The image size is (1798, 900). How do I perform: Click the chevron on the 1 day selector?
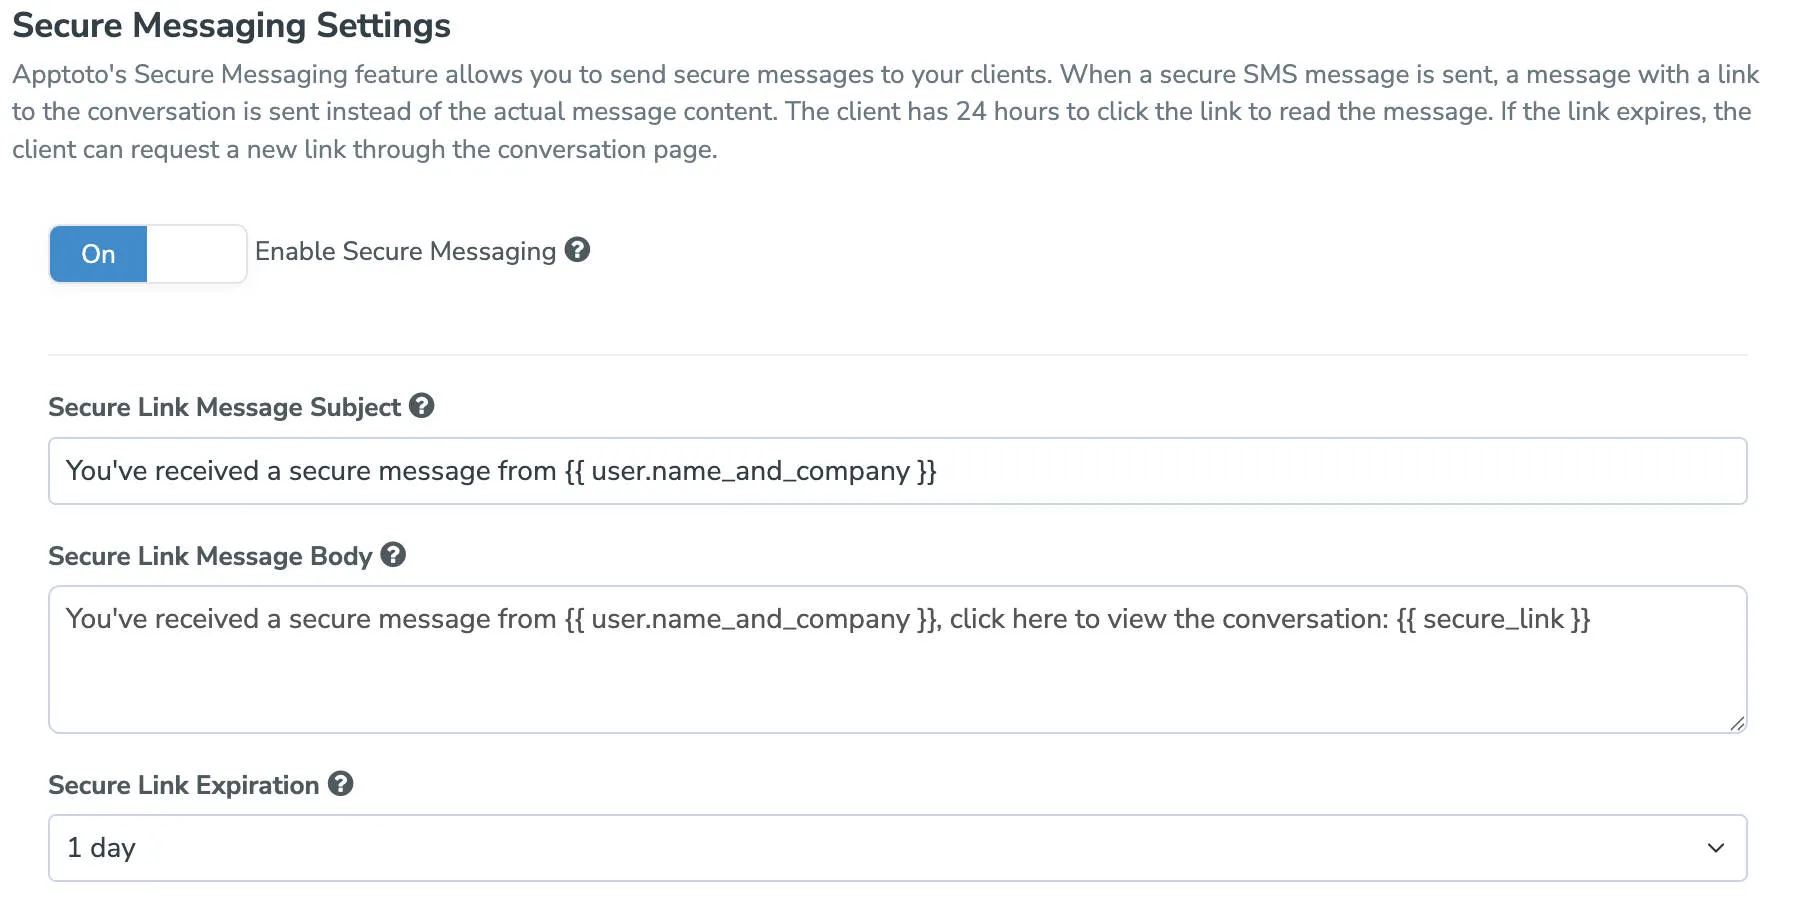tap(1715, 847)
